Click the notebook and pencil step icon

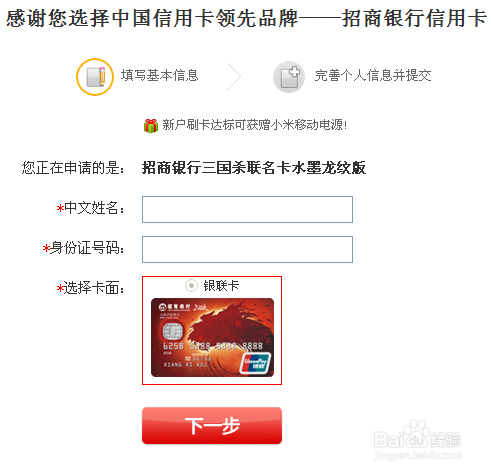95,77
